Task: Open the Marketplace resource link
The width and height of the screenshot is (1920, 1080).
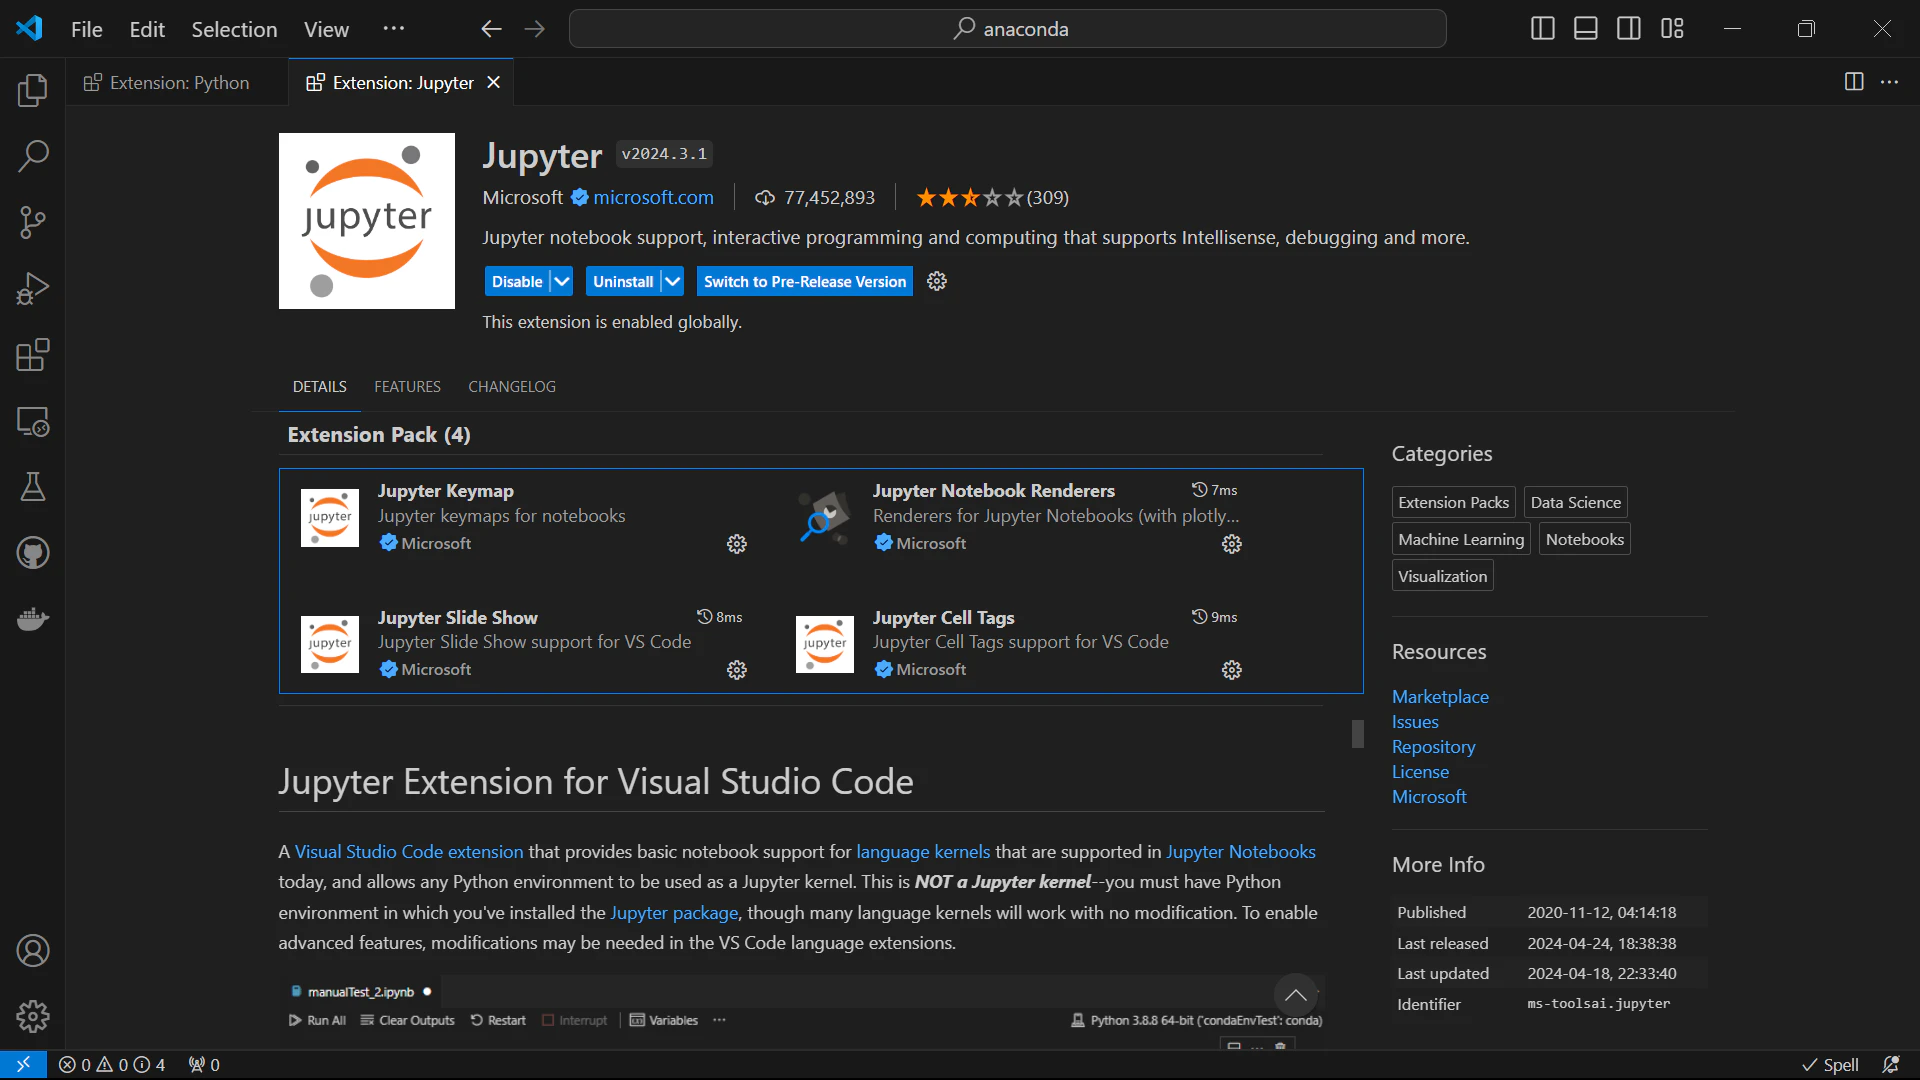Action: tap(1440, 697)
